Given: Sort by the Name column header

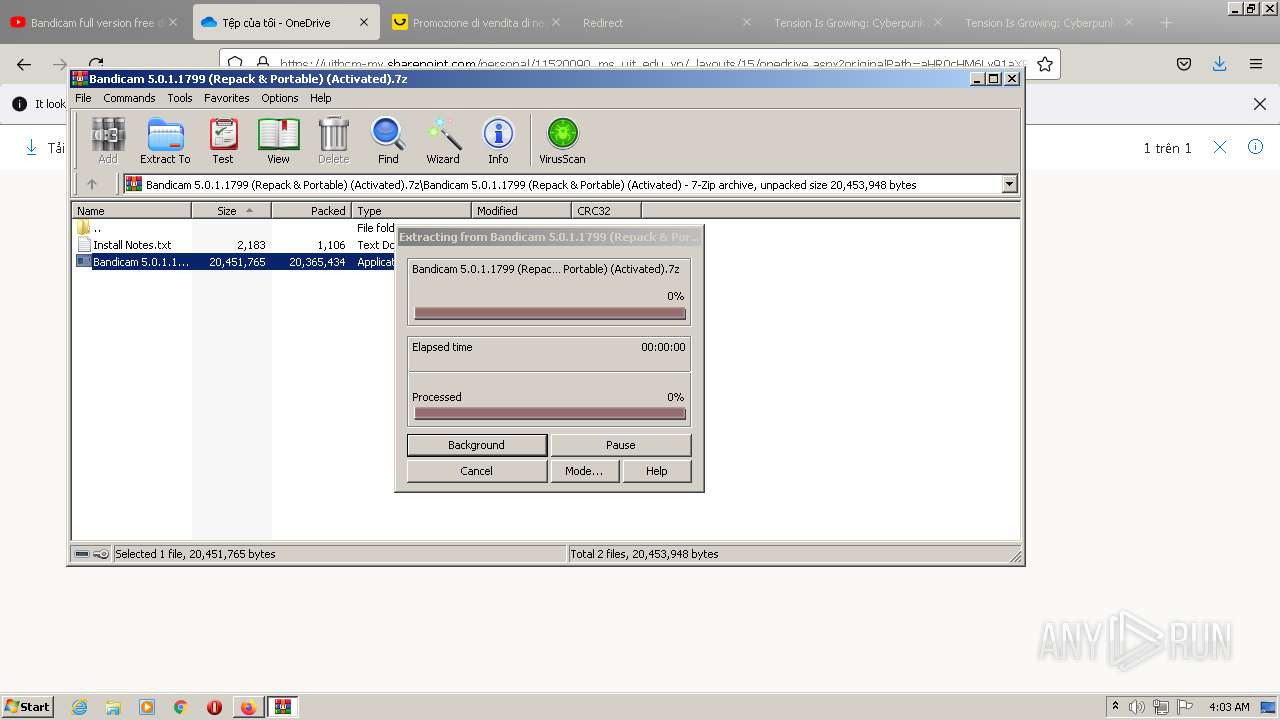Looking at the screenshot, I should [131, 210].
